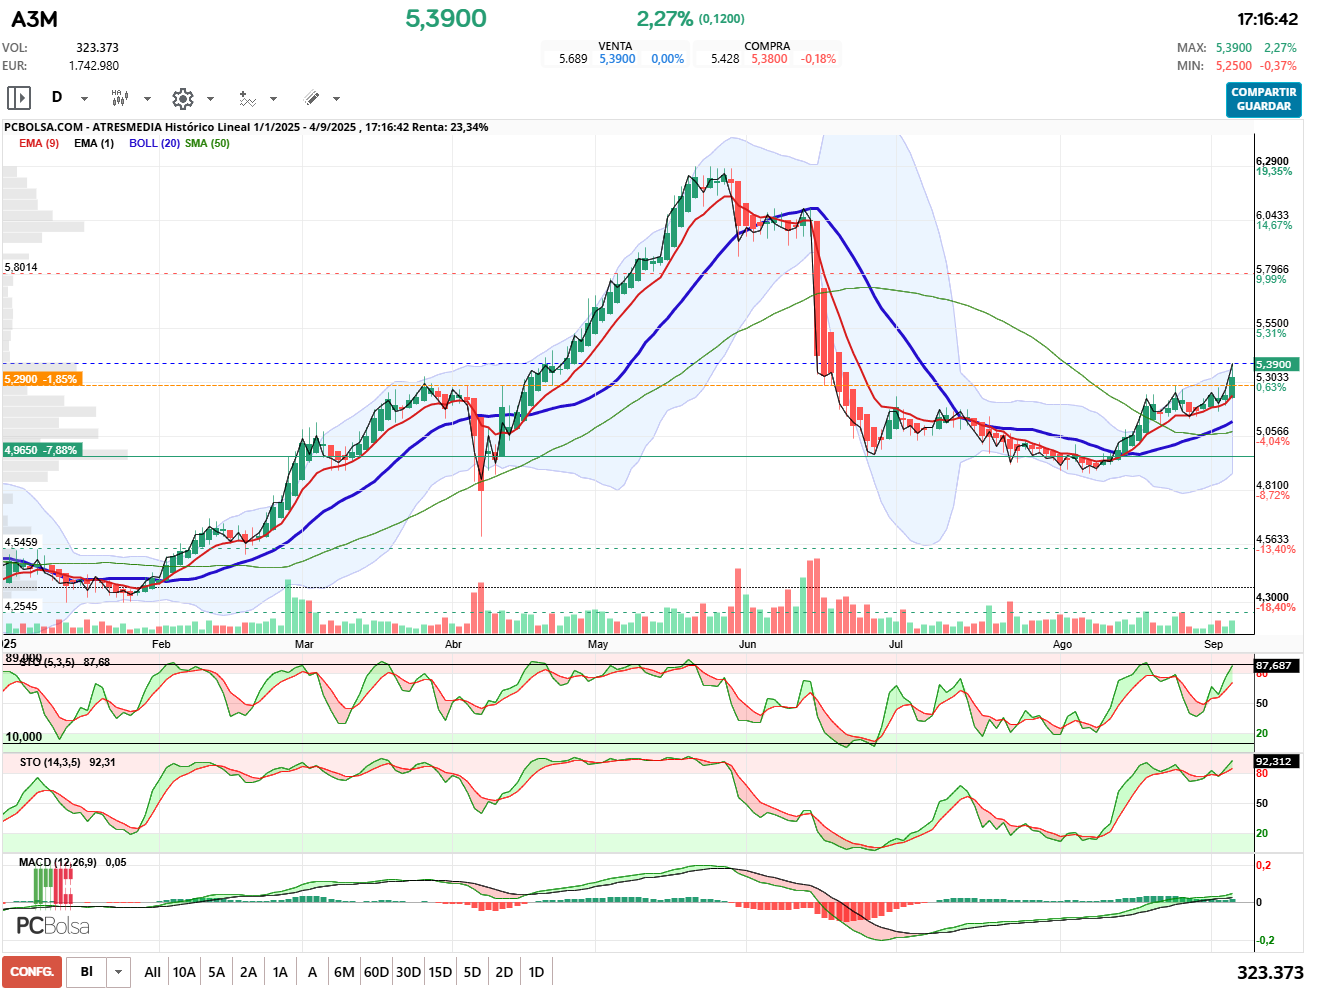Click the 4,5459 level label

point(21,543)
